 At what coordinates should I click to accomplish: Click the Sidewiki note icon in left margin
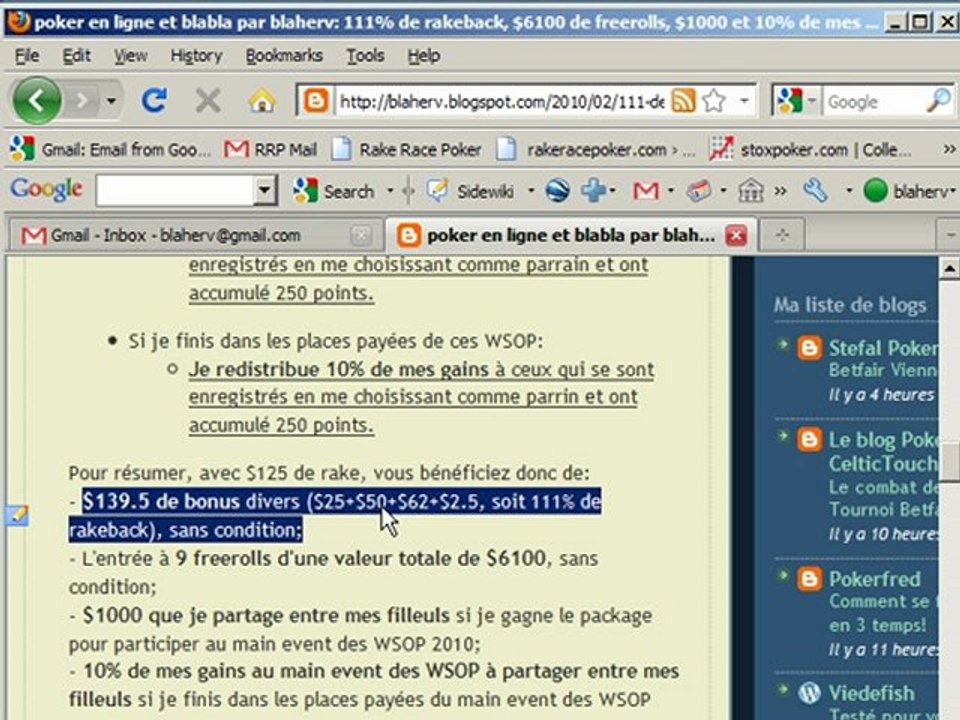pyautogui.click(x=18, y=515)
